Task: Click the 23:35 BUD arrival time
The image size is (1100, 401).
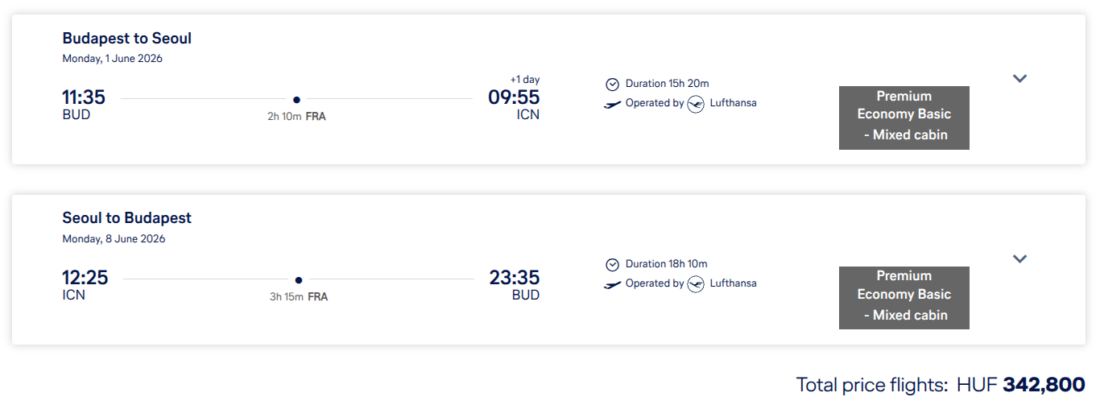Action: [514, 278]
